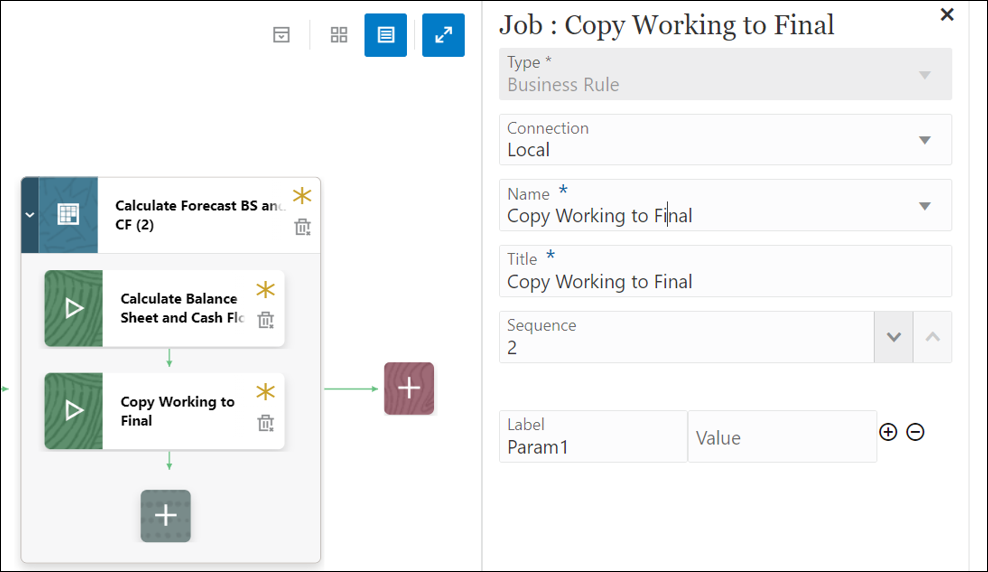
Task: Click asterisk on Calculate Balance Sheet job
Action: [x=265, y=290]
